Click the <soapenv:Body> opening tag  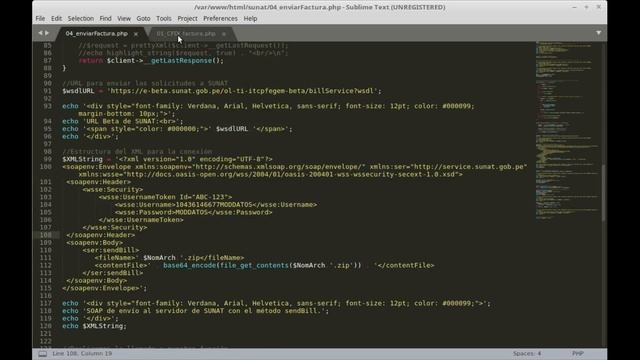(94, 243)
